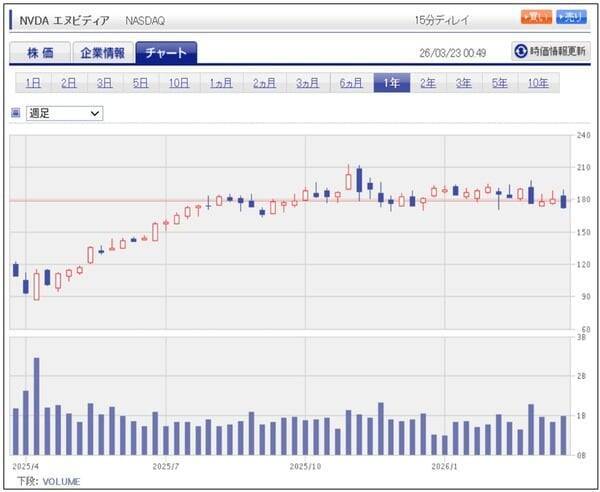The height and width of the screenshot is (492, 600).
Task: Click the 時価情報更新 refresh button
Action: [551, 51]
